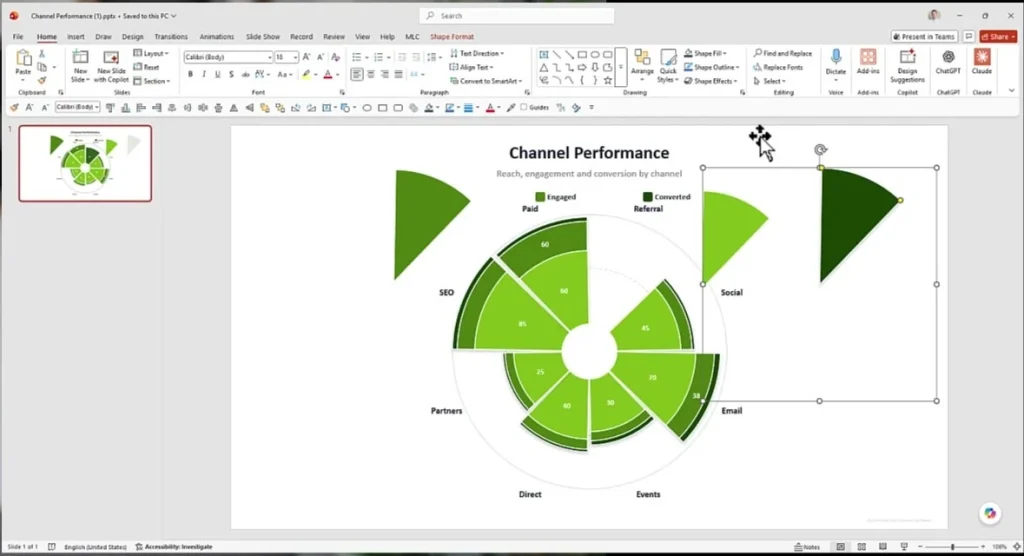Increase font size with the larger A icon
This screenshot has width=1024, height=556.
click(306, 57)
